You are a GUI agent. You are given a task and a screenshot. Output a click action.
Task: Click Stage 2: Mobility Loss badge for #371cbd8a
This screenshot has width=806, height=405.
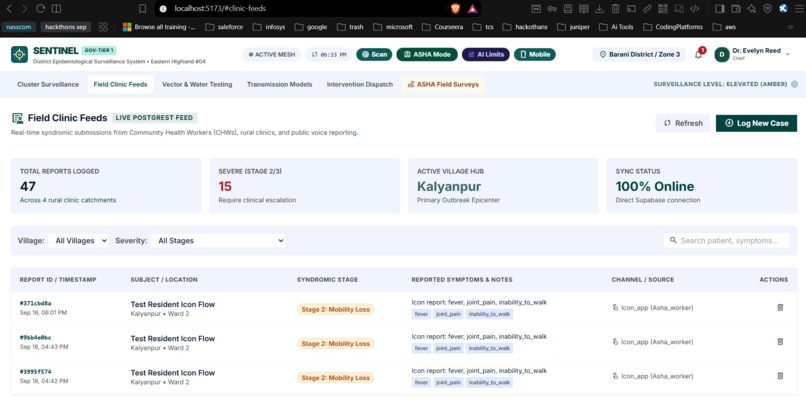pyautogui.click(x=336, y=309)
